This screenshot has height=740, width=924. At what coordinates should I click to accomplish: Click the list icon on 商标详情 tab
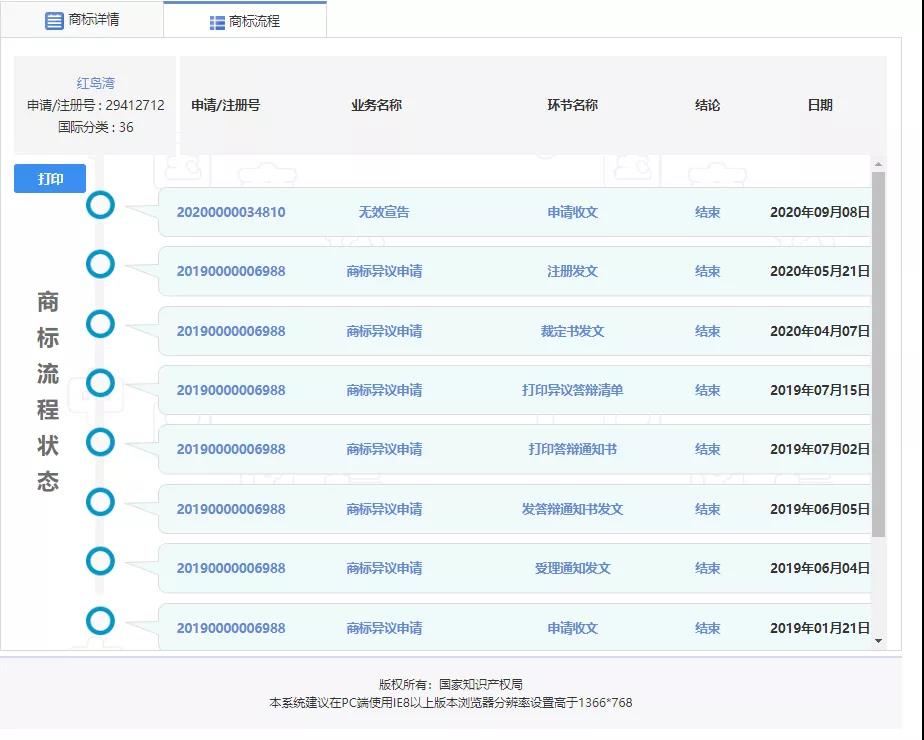[54, 20]
